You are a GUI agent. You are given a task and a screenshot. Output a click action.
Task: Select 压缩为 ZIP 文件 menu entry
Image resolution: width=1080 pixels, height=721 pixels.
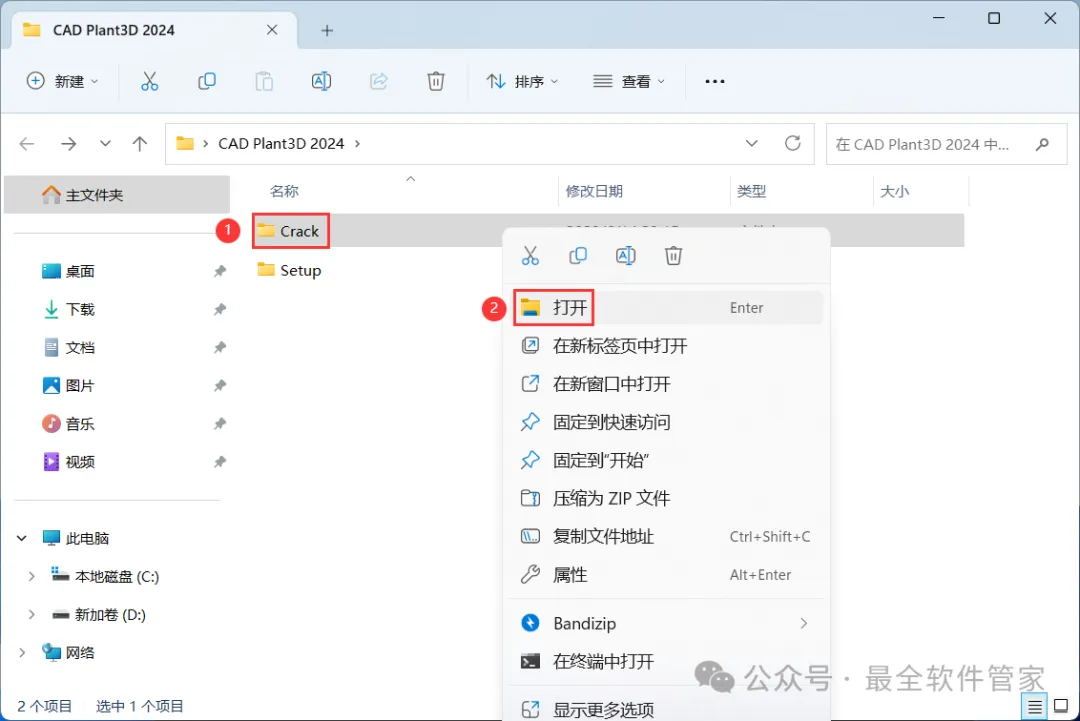click(665, 498)
